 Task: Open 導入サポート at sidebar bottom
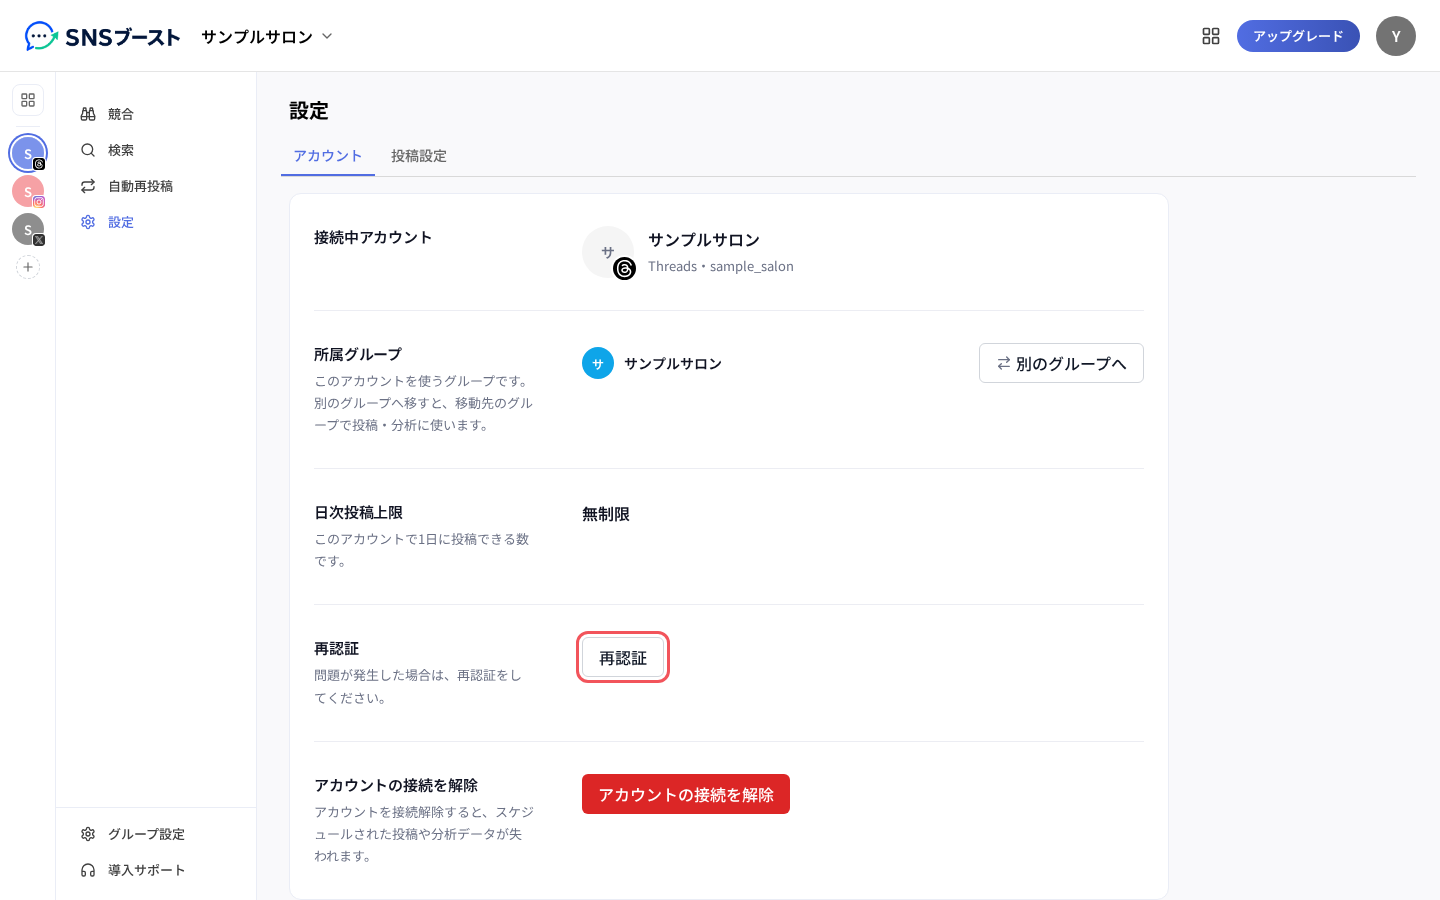[156, 870]
